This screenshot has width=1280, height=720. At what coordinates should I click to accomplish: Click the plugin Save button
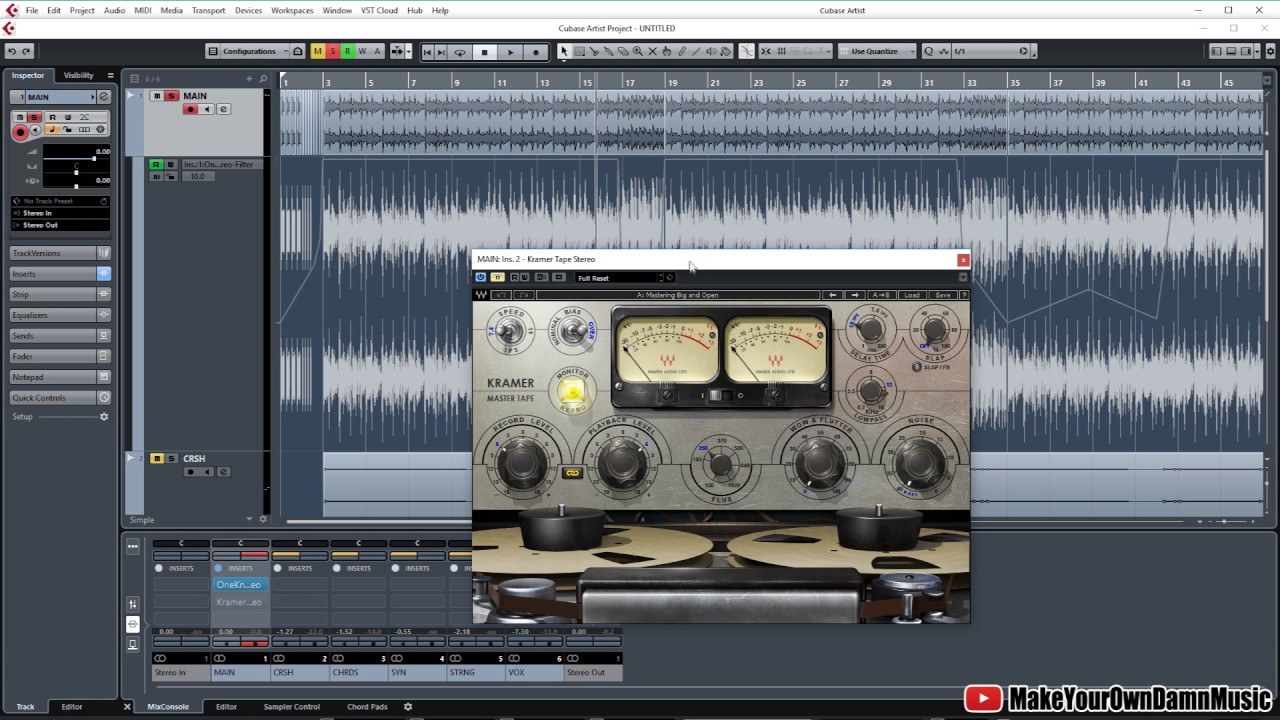point(942,295)
